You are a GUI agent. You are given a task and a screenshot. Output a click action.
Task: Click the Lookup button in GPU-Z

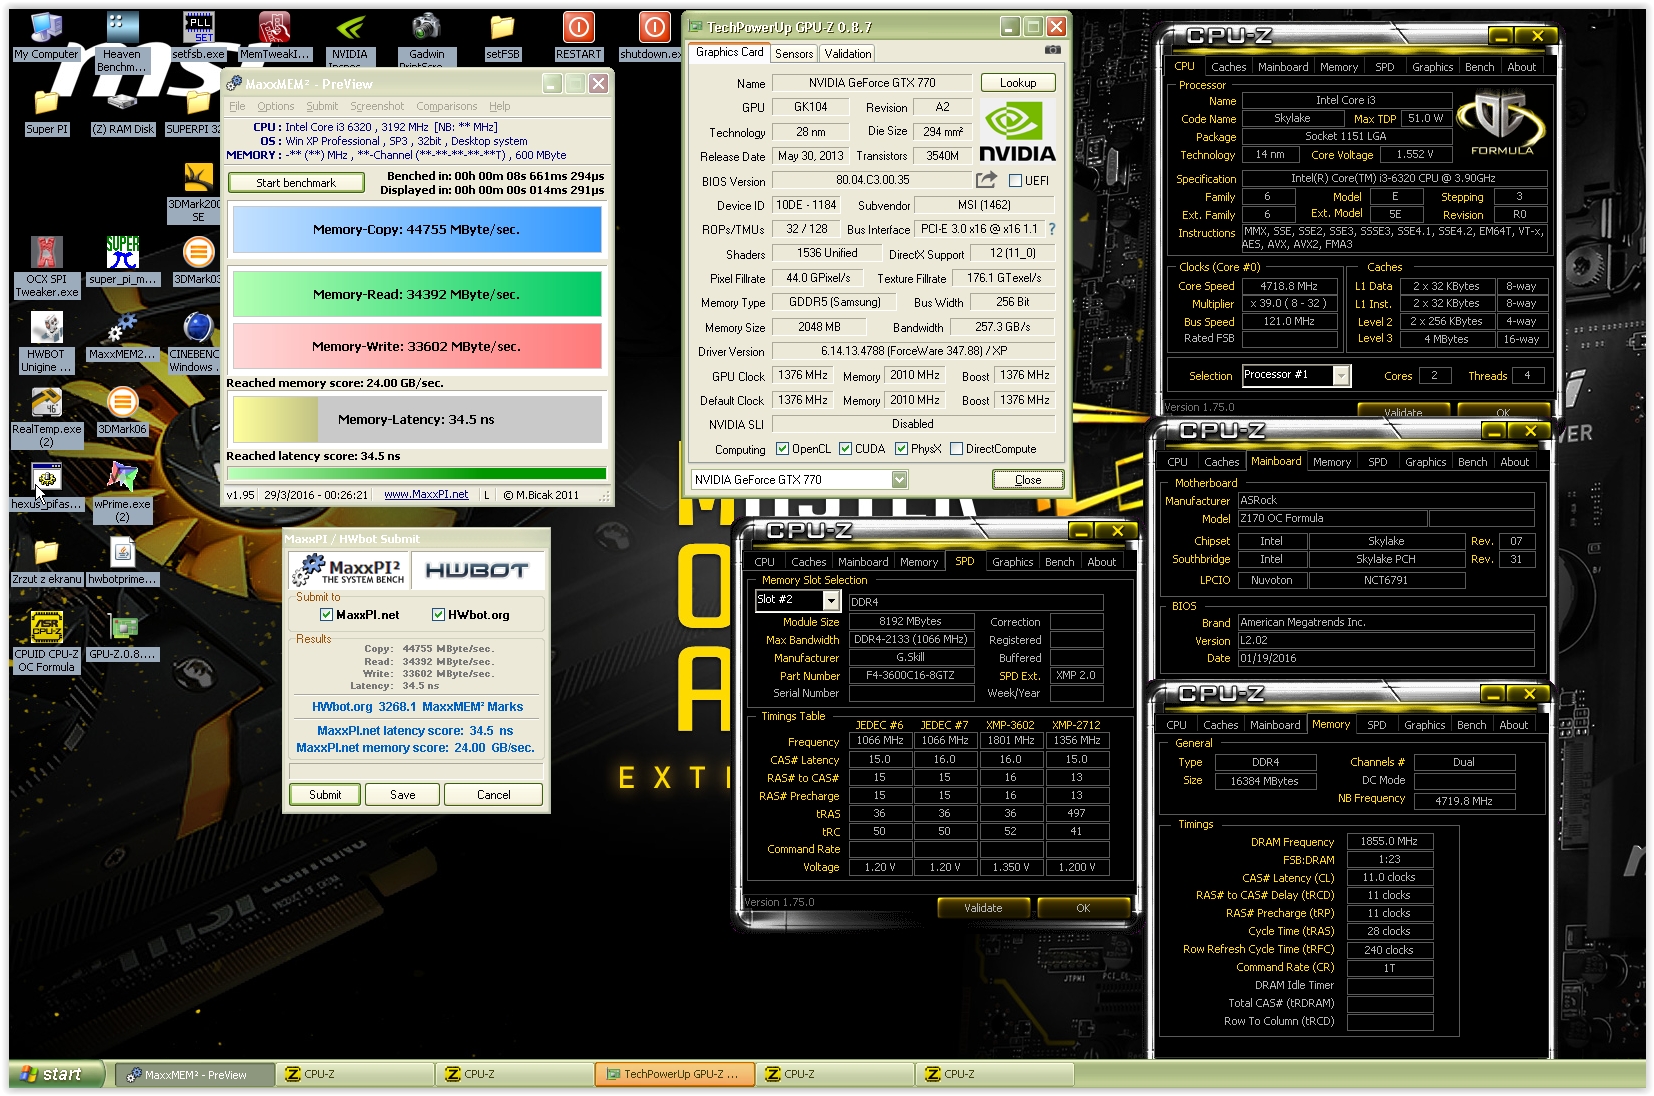tap(1018, 83)
